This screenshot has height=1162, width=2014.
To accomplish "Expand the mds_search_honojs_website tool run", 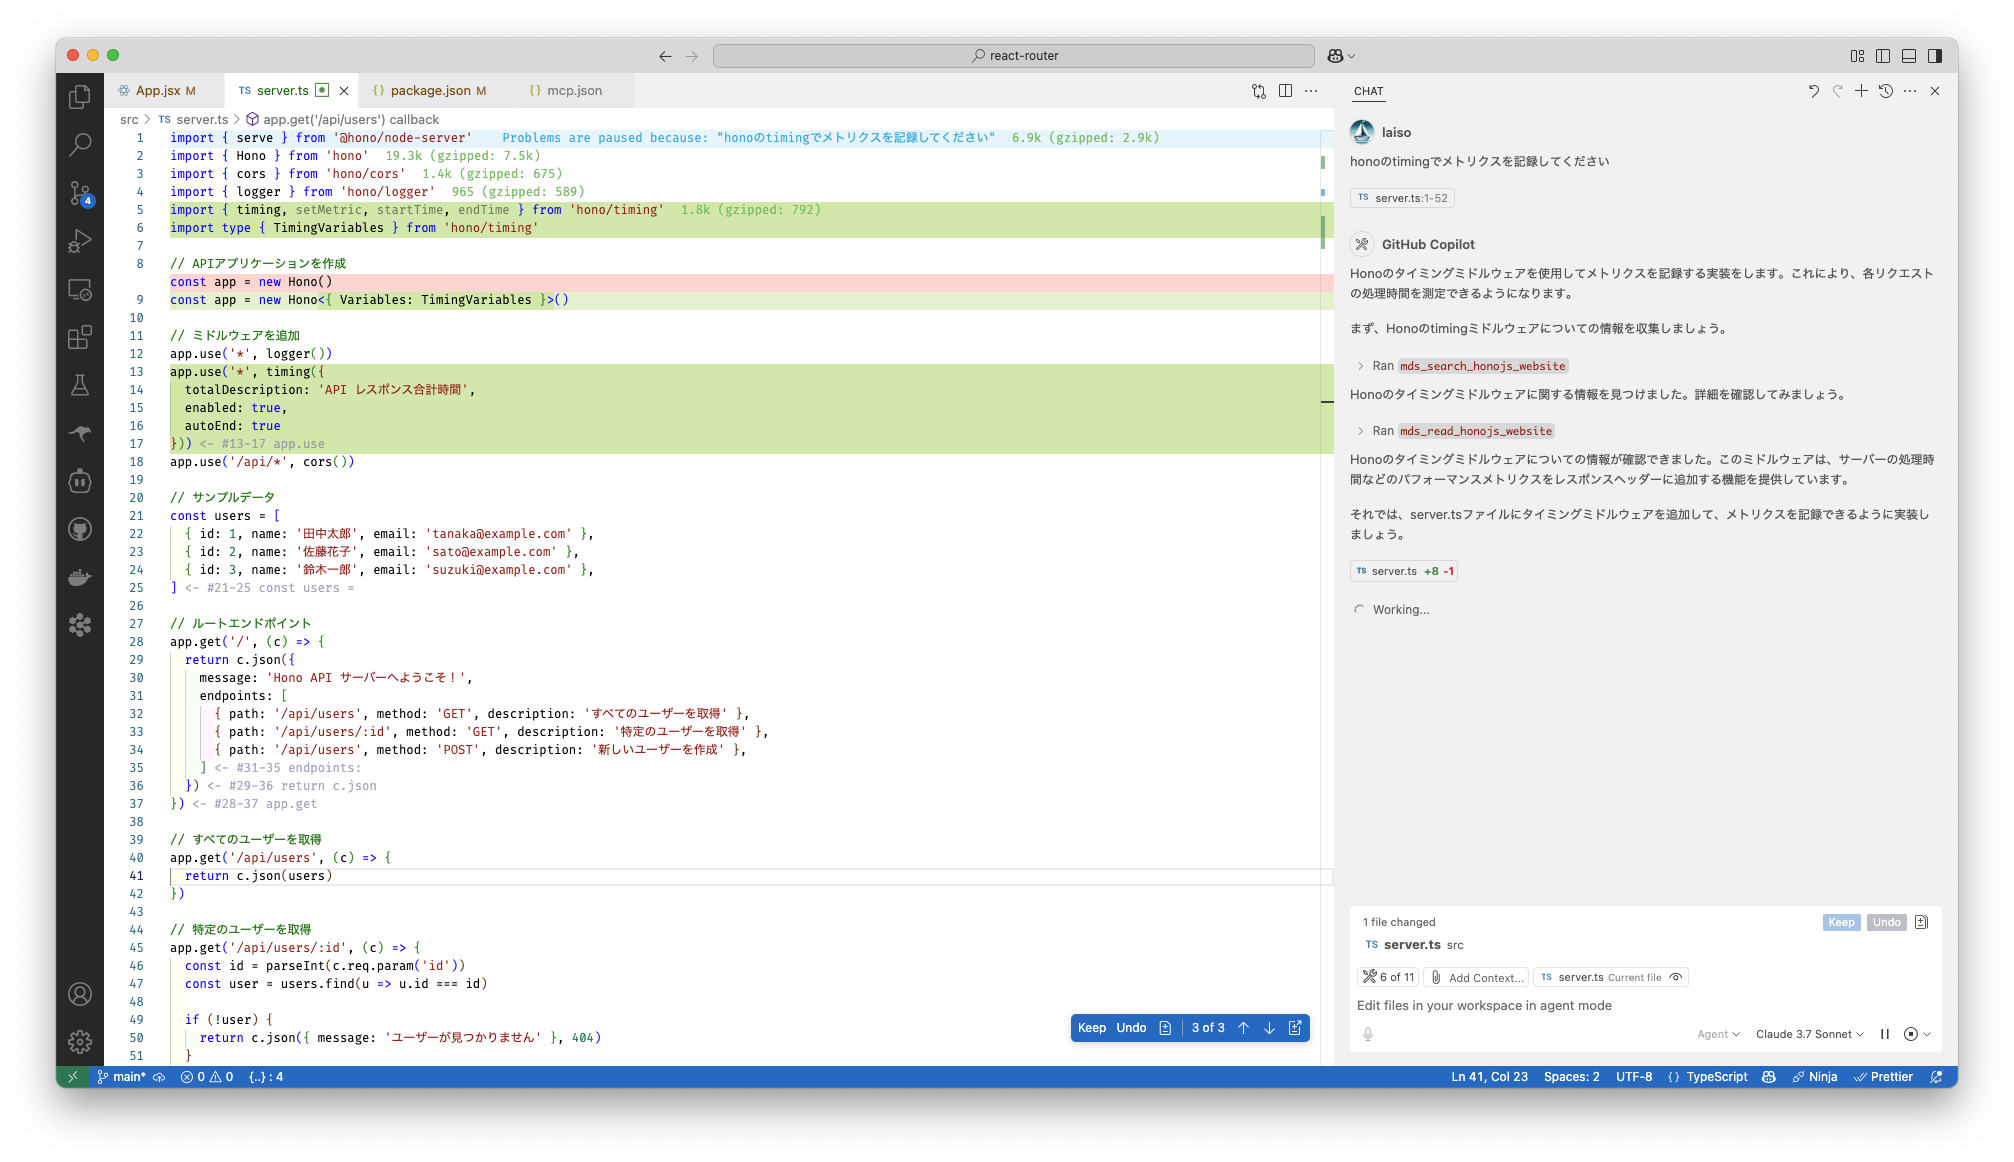I will coord(1361,366).
